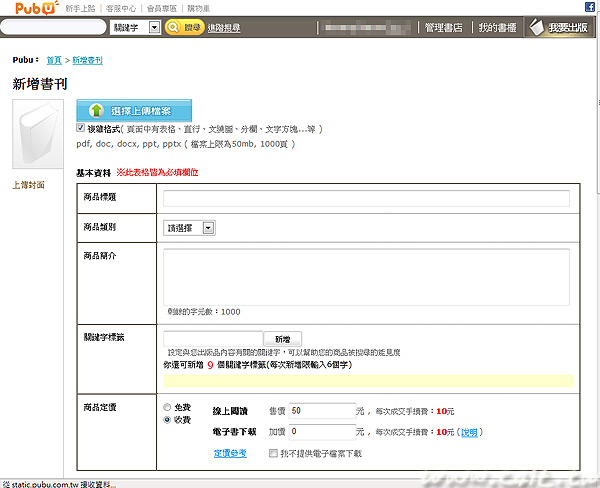Click the green upload arrow button 選擇上傳檔案

tap(134, 111)
